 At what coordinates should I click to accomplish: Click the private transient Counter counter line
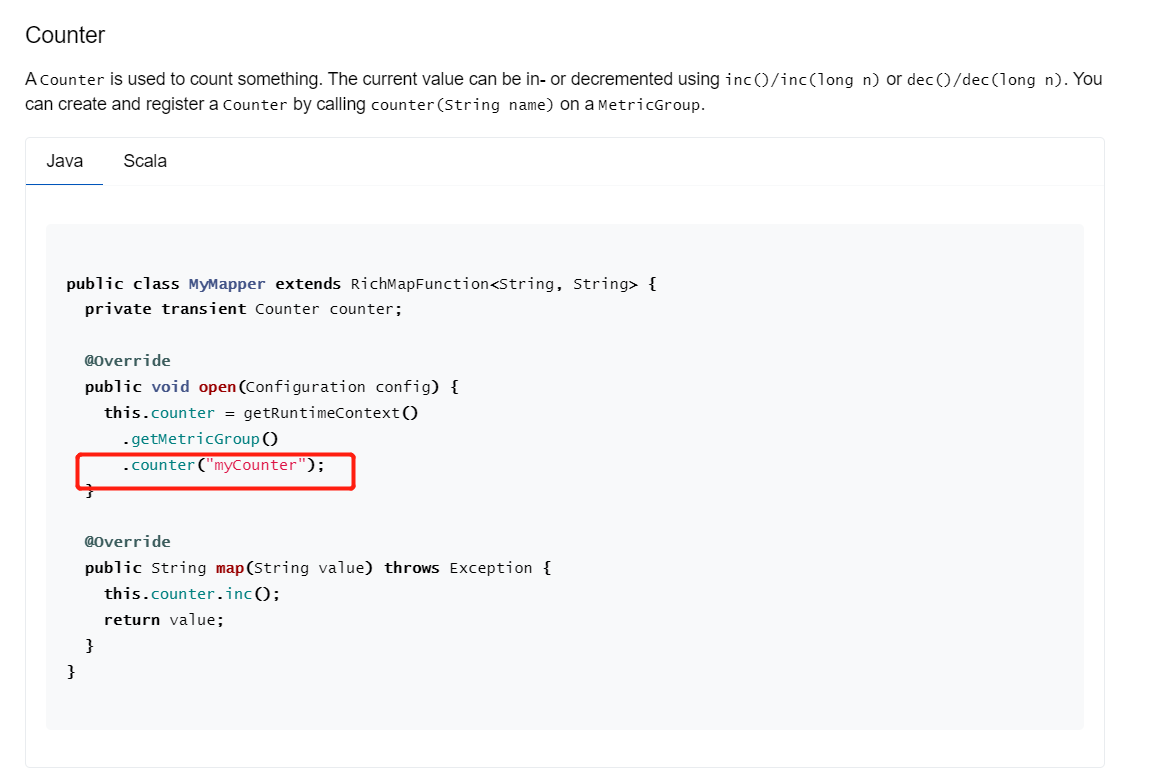[x=243, y=309]
